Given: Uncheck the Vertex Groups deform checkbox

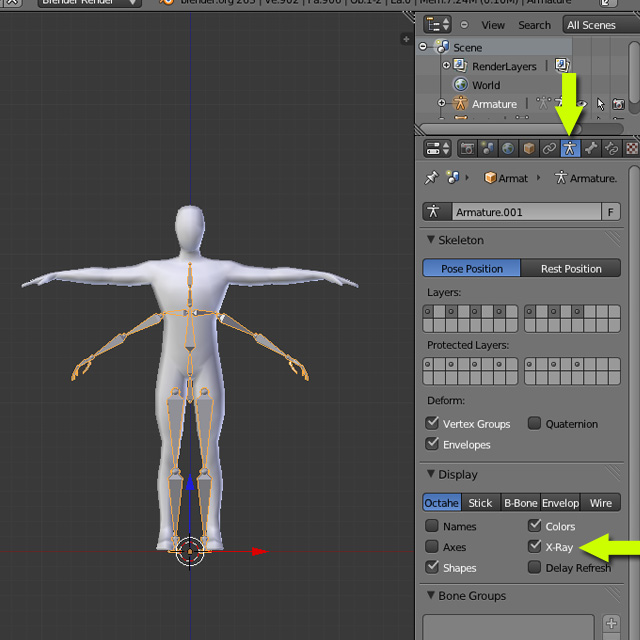Looking at the screenshot, I should tap(432, 423).
